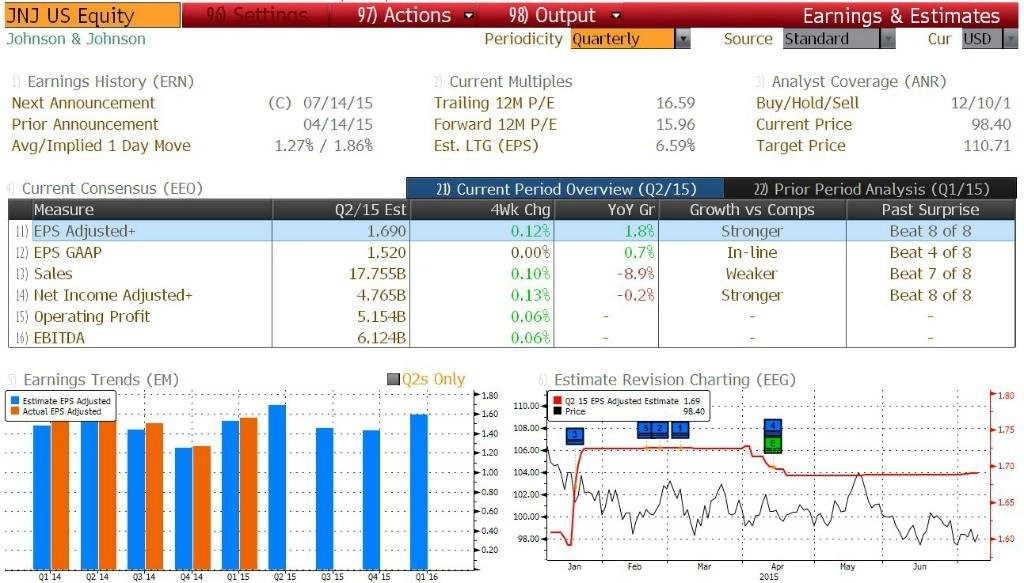Image resolution: width=1024 pixels, height=583 pixels.
Task: Open the 98) Output menu
Action: 552,16
